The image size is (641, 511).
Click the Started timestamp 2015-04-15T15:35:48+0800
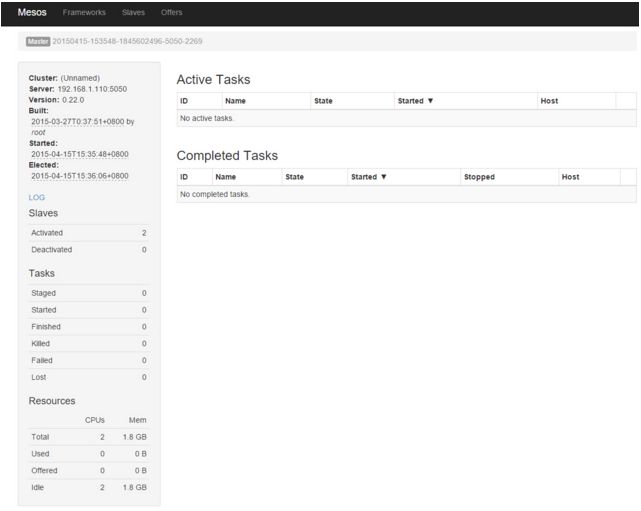80,154
